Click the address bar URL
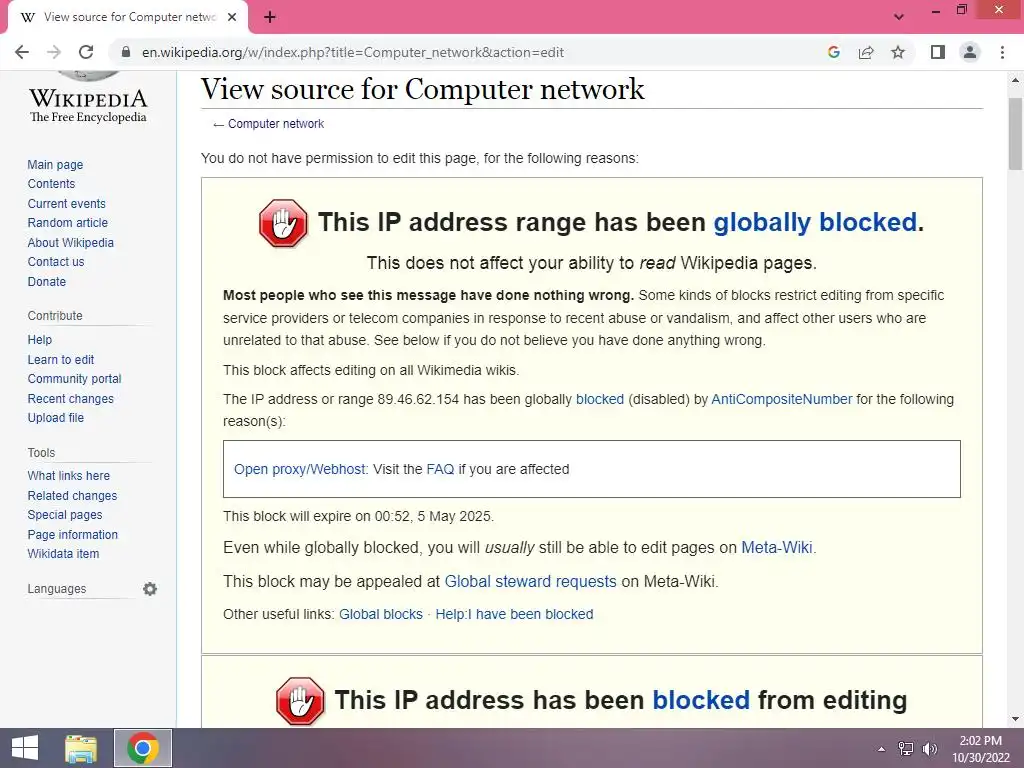Viewport: 1024px width, 768px height. 353,52
